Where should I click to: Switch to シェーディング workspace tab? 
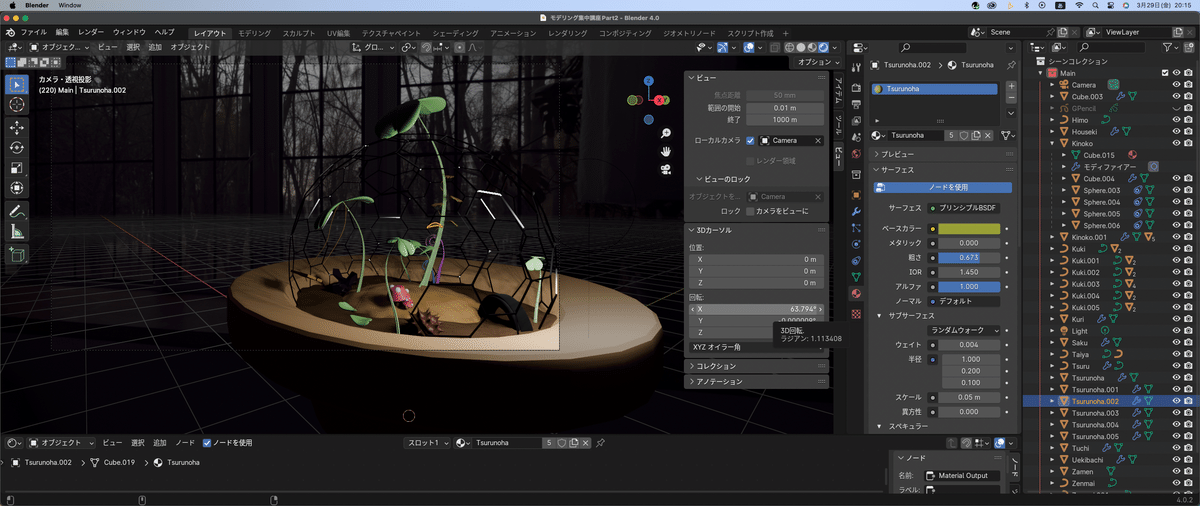click(456, 33)
